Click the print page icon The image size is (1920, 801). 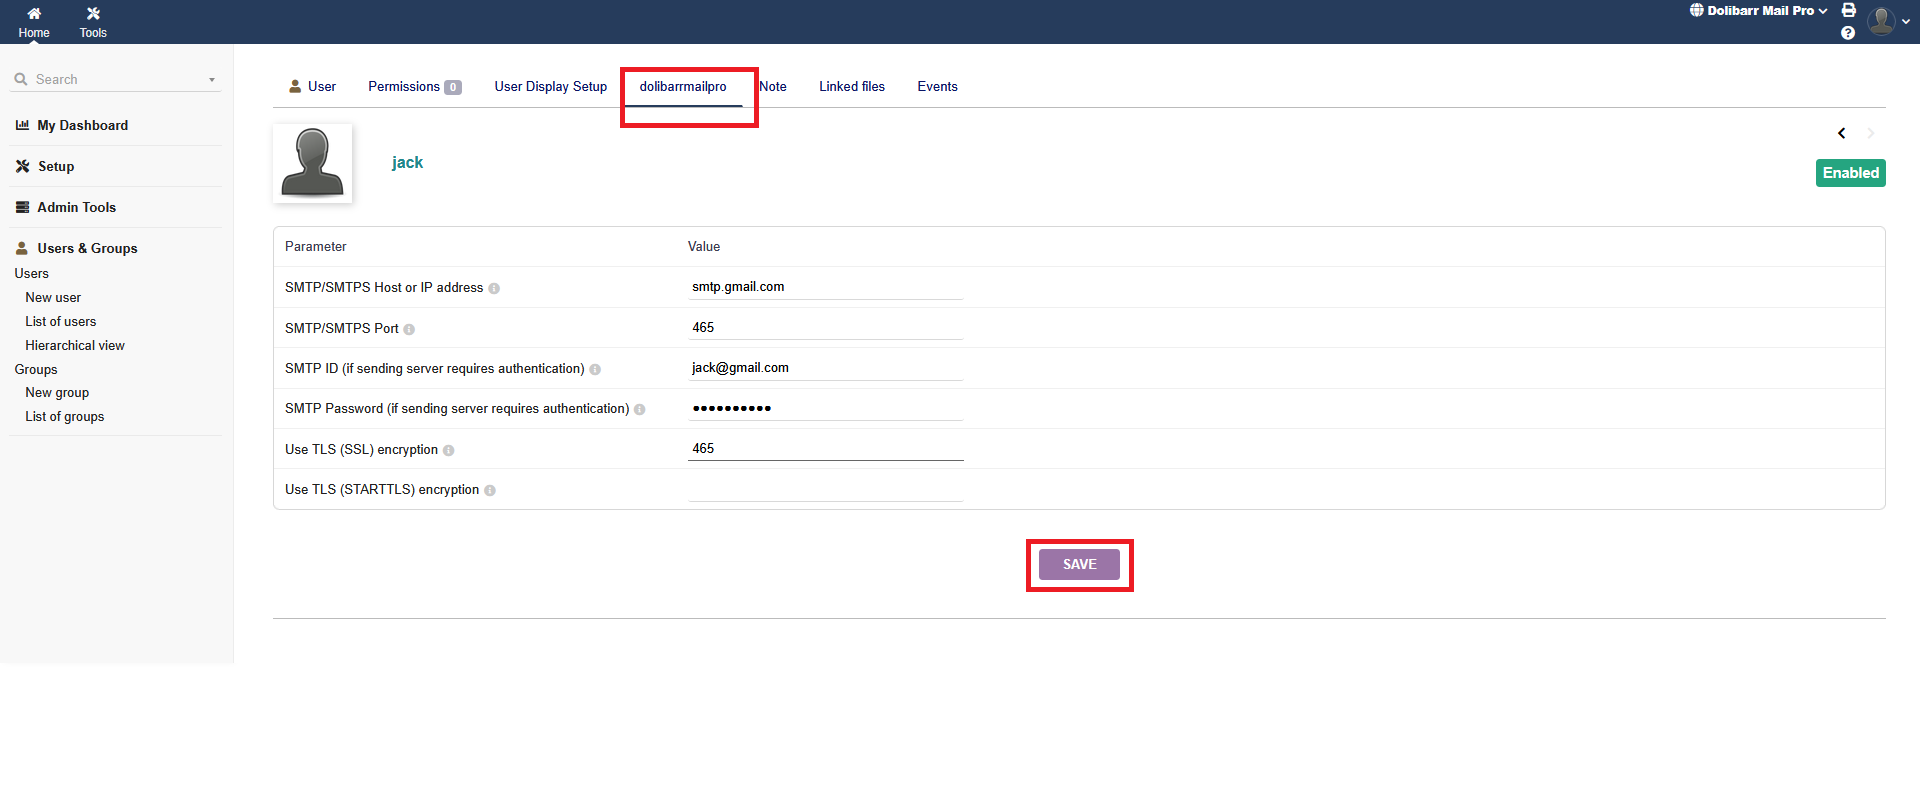click(1849, 10)
